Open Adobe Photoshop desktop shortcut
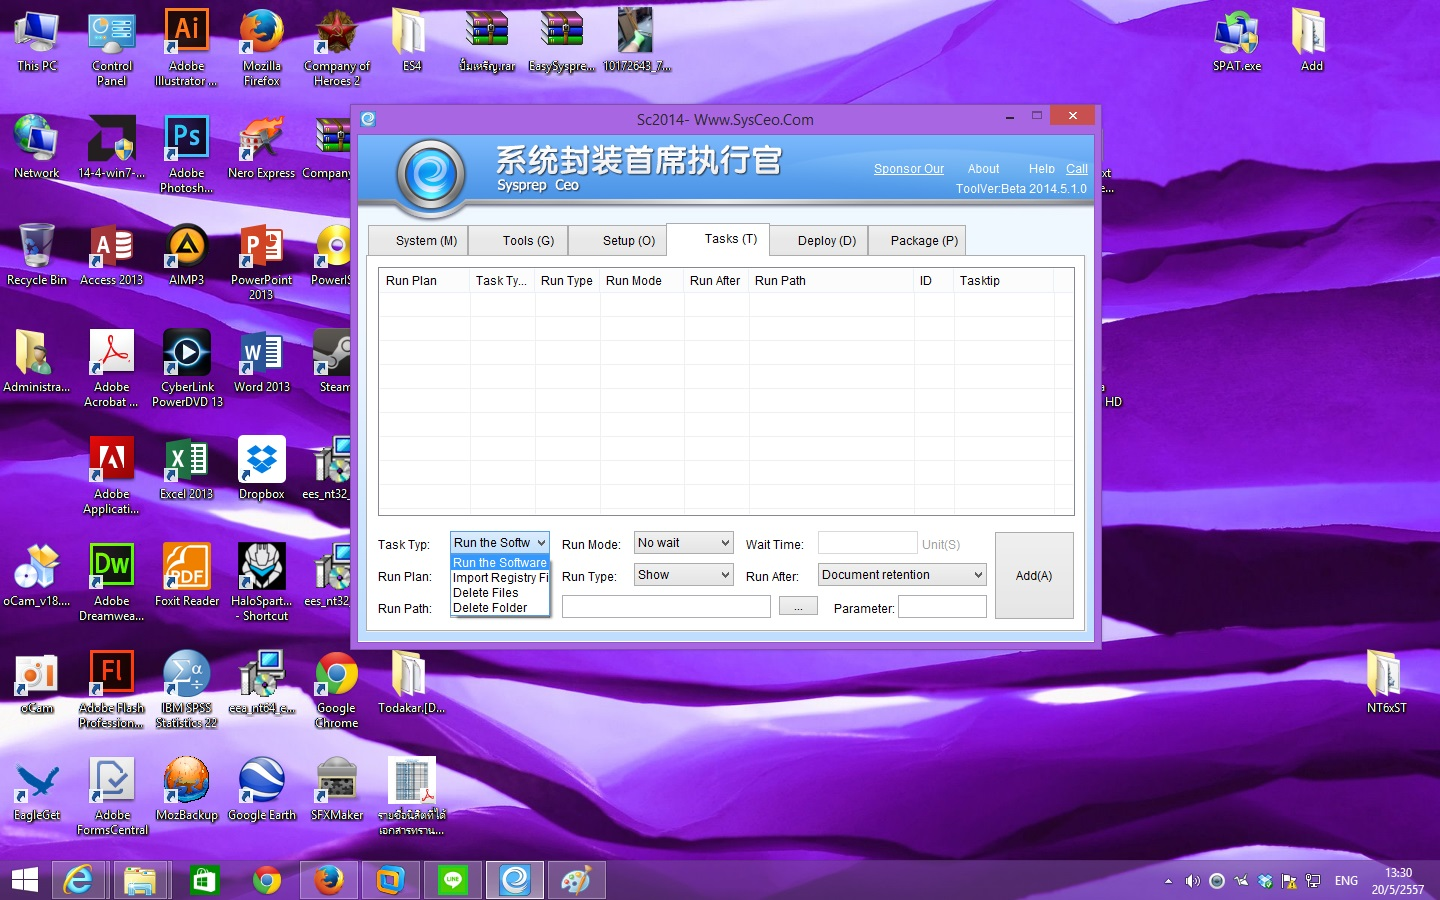This screenshot has width=1440, height=900. (x=186, y=155)
